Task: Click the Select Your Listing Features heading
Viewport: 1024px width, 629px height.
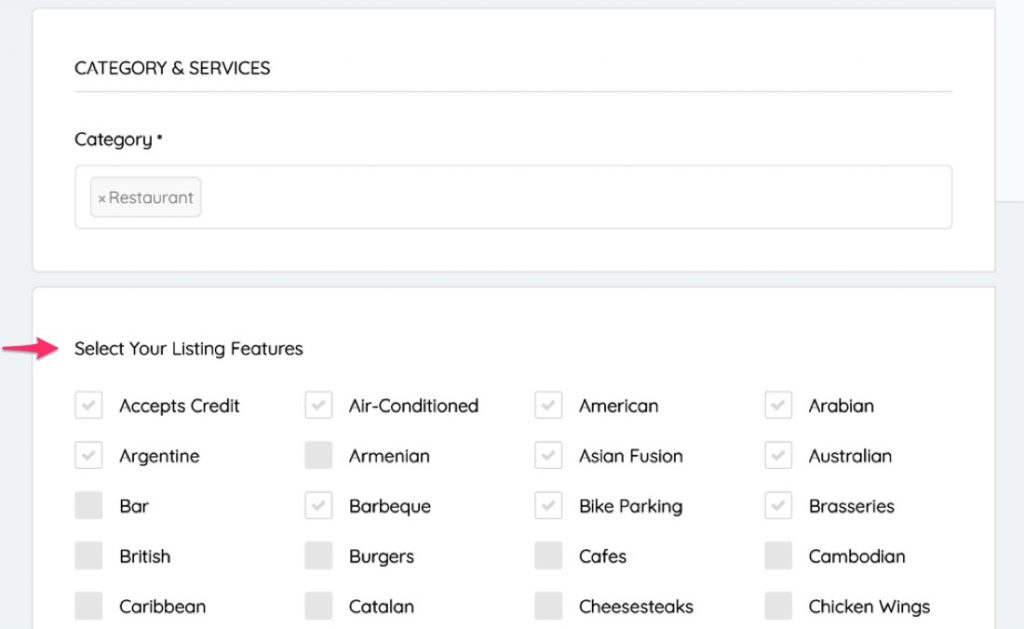Action: click(187, 348)
